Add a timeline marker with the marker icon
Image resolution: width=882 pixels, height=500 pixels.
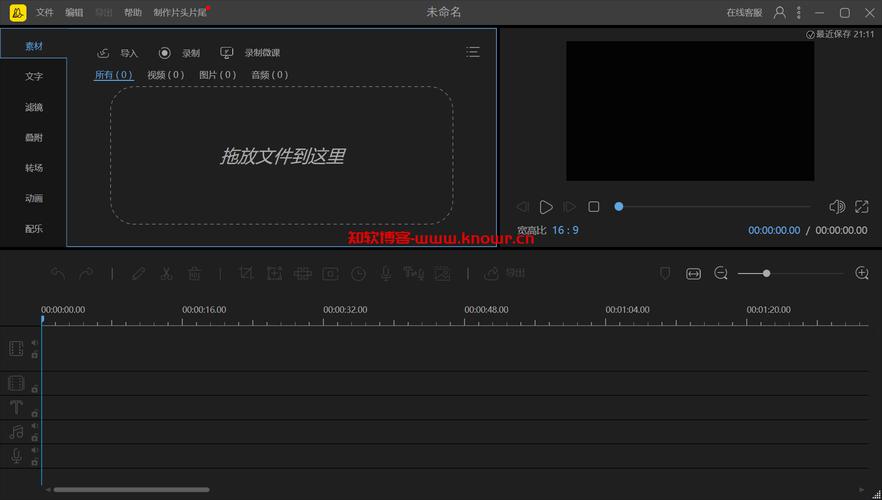(x=665, y=273)
